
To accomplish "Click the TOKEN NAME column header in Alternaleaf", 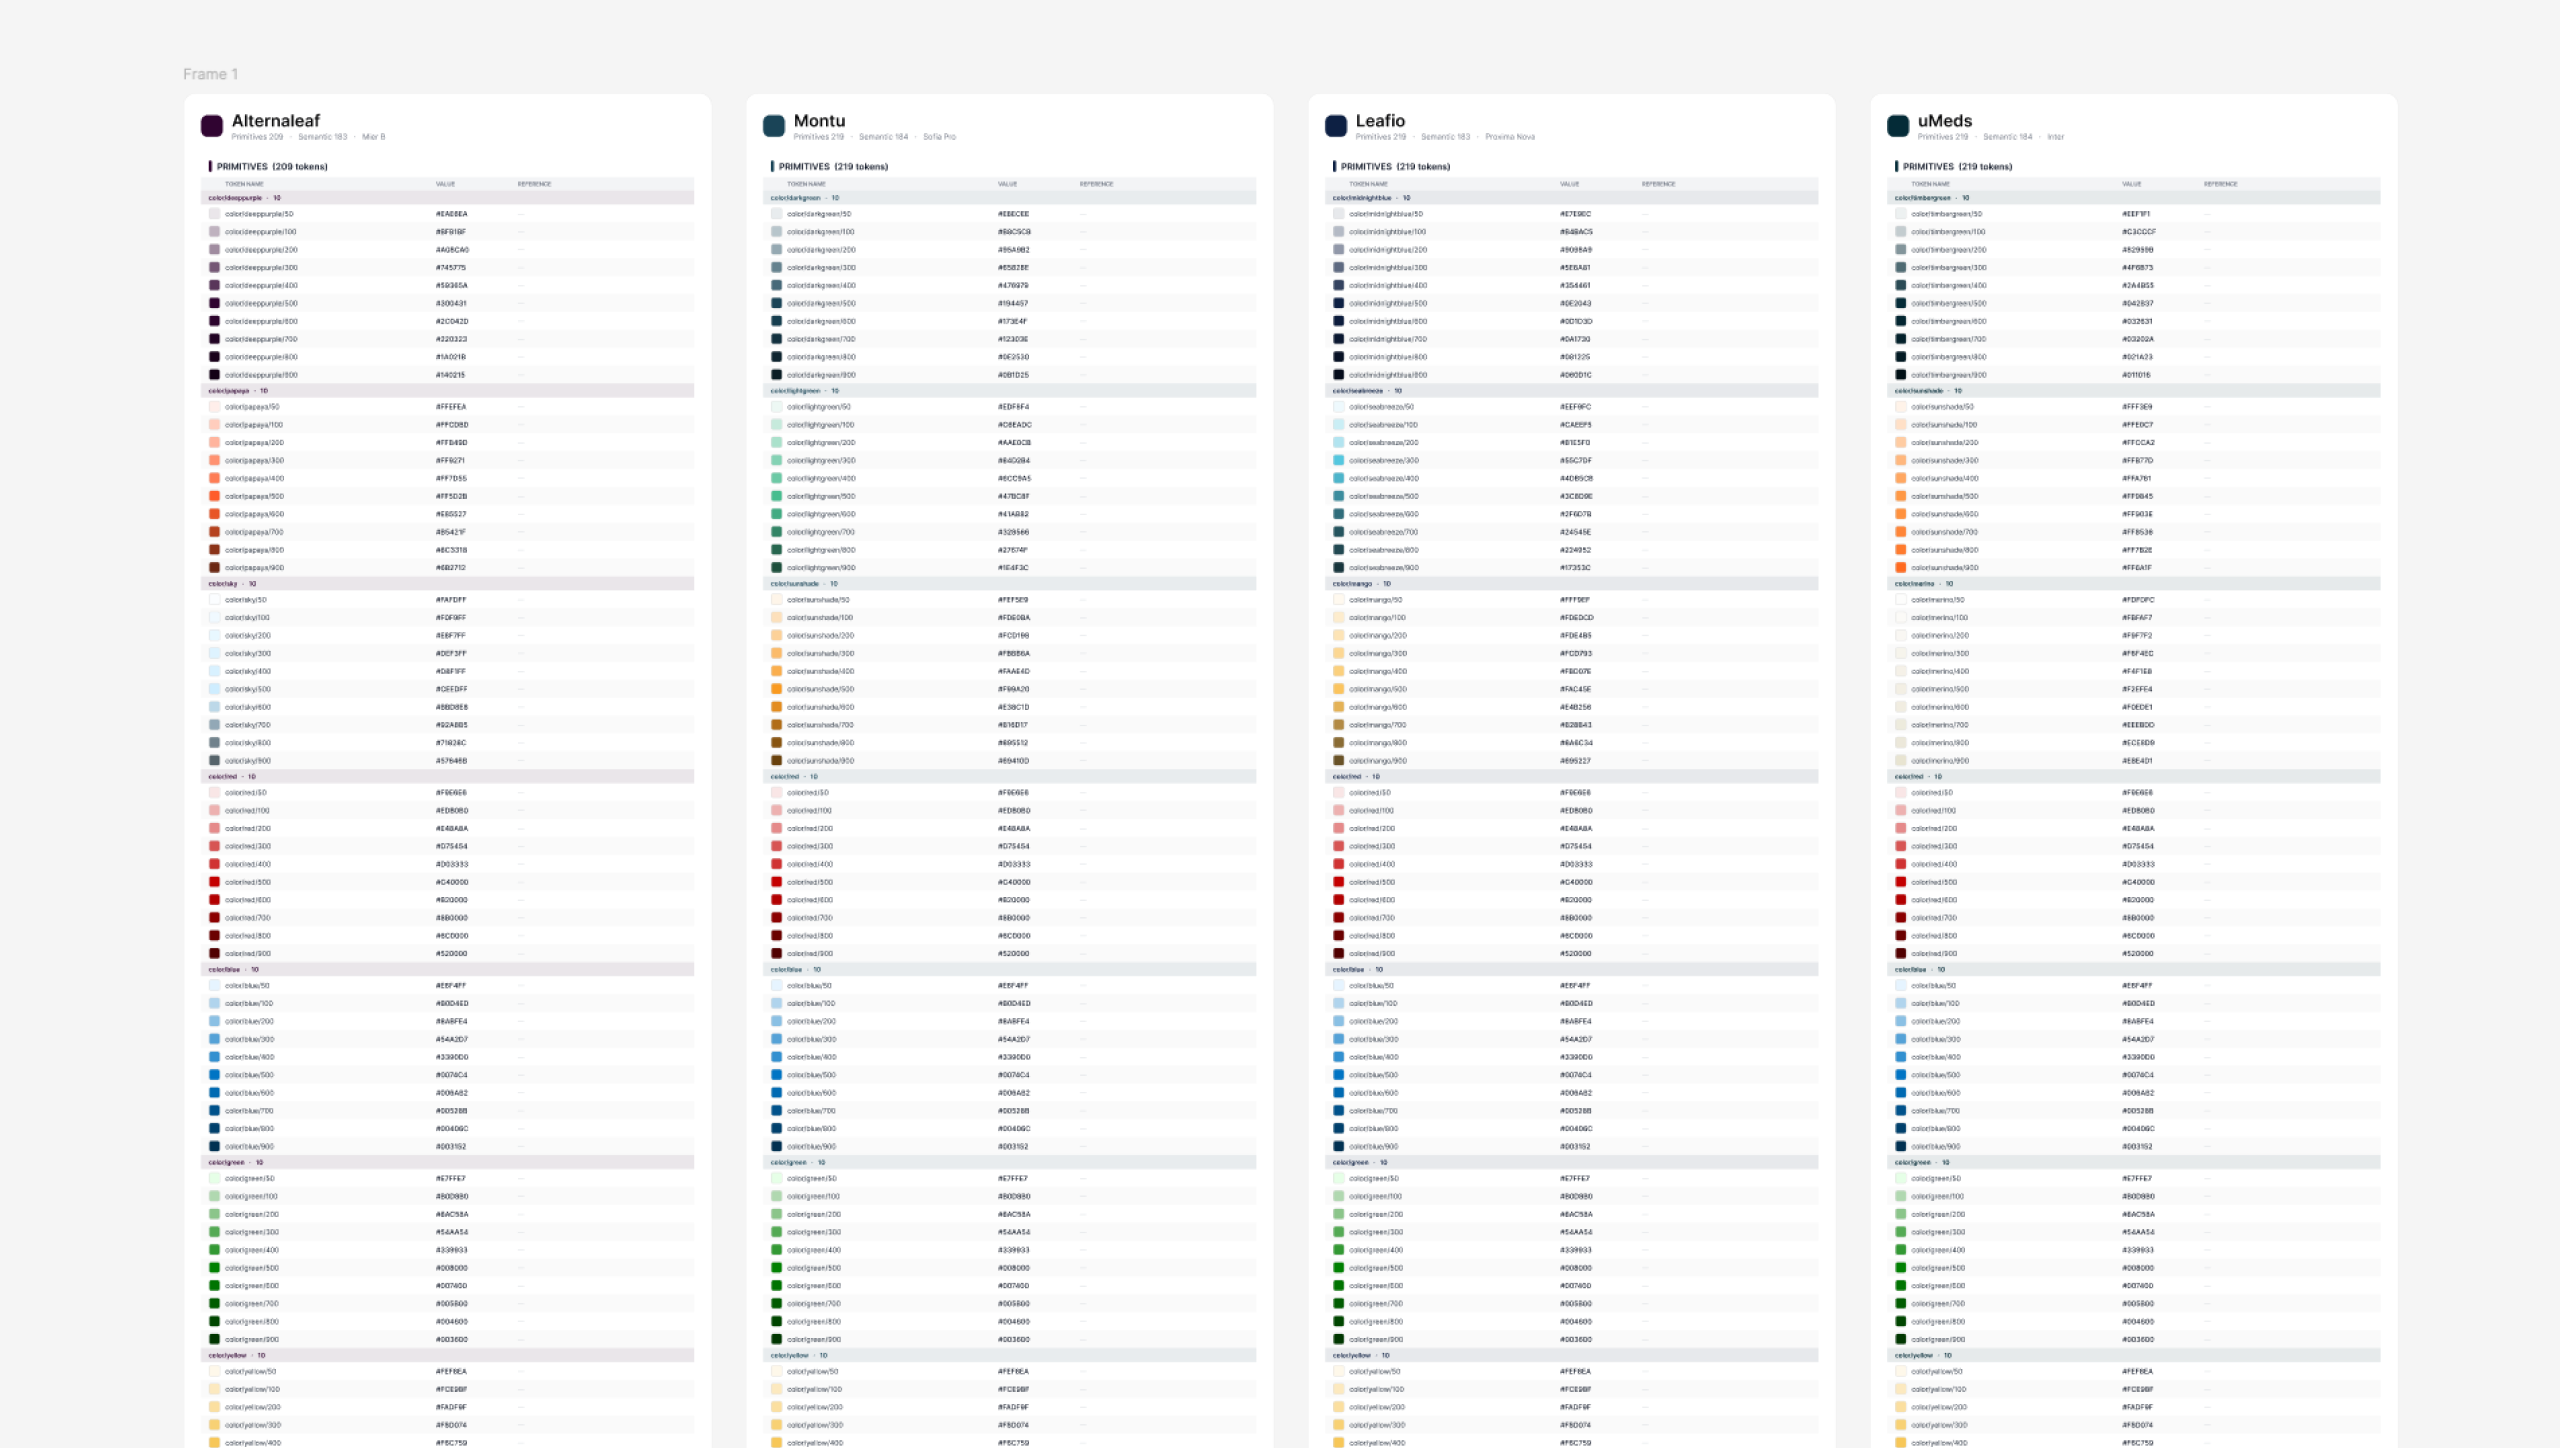I will (244, 184).
